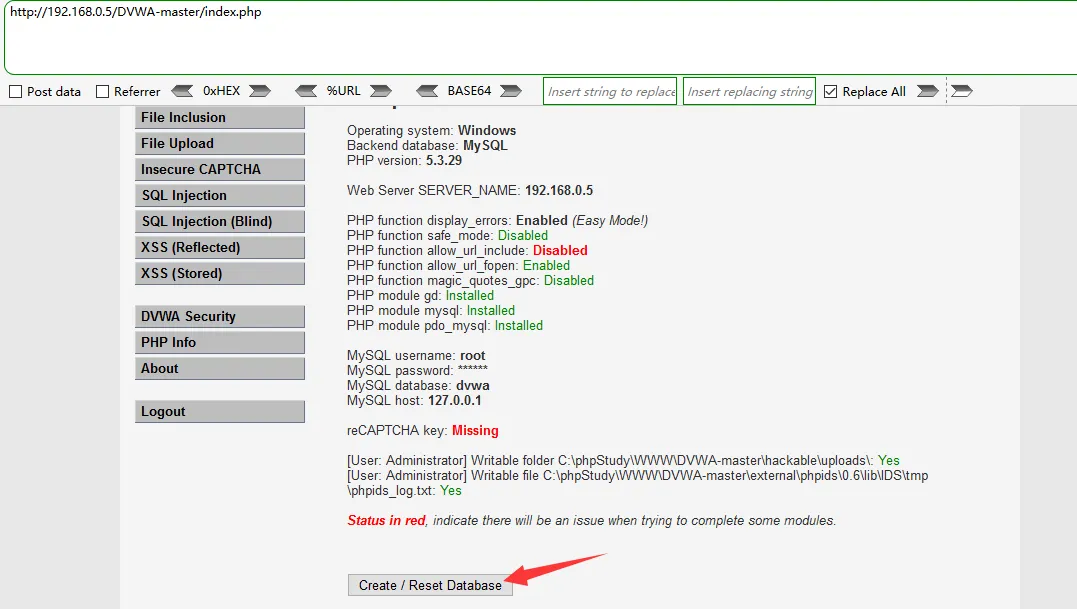Click the 'Enabled' allow_url_fopen status

(x=546, y=266)
